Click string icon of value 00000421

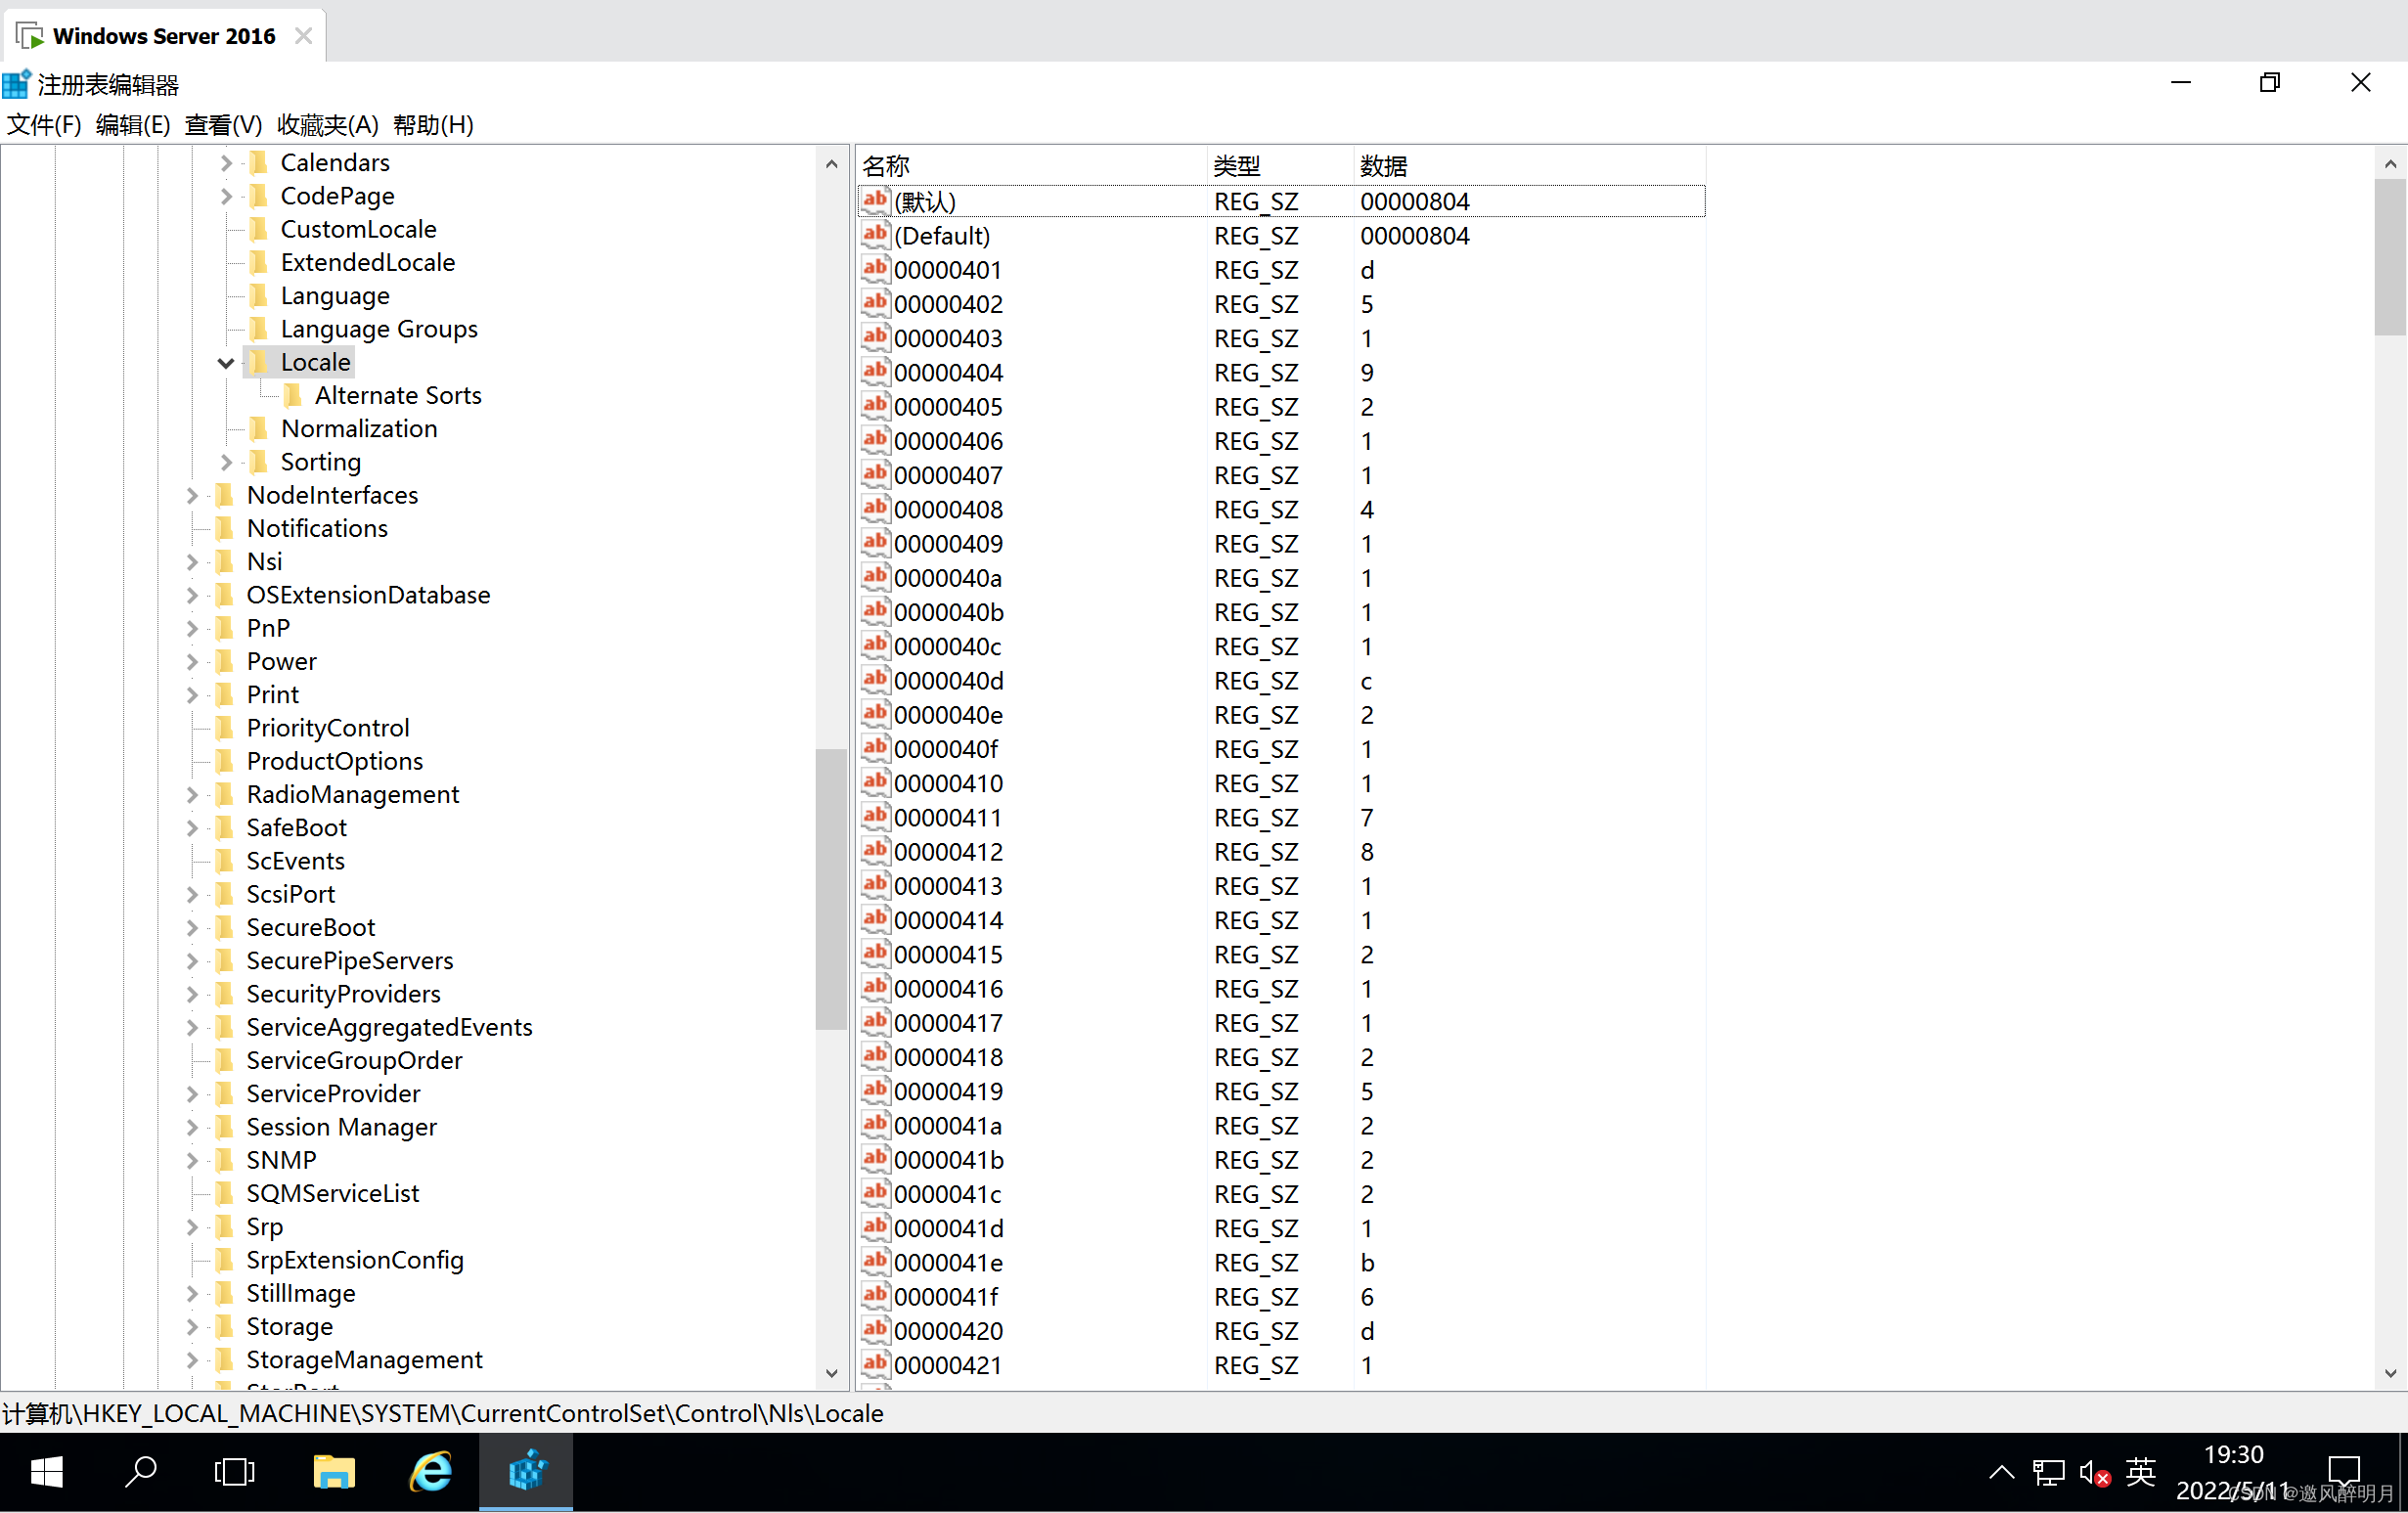tap(875, 1364)
